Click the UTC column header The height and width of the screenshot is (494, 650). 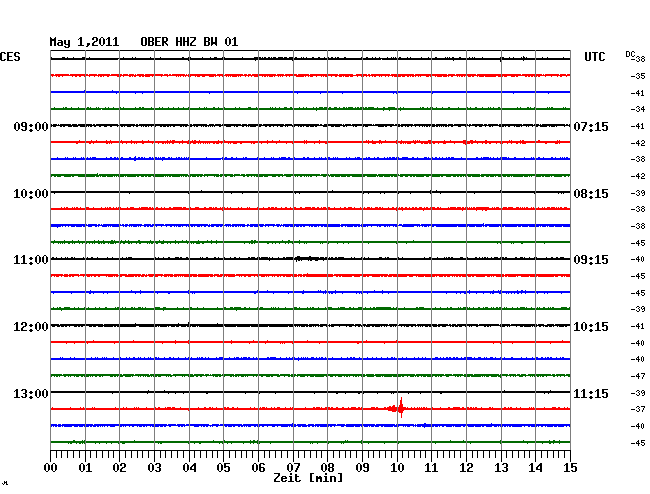pos(594,57)
